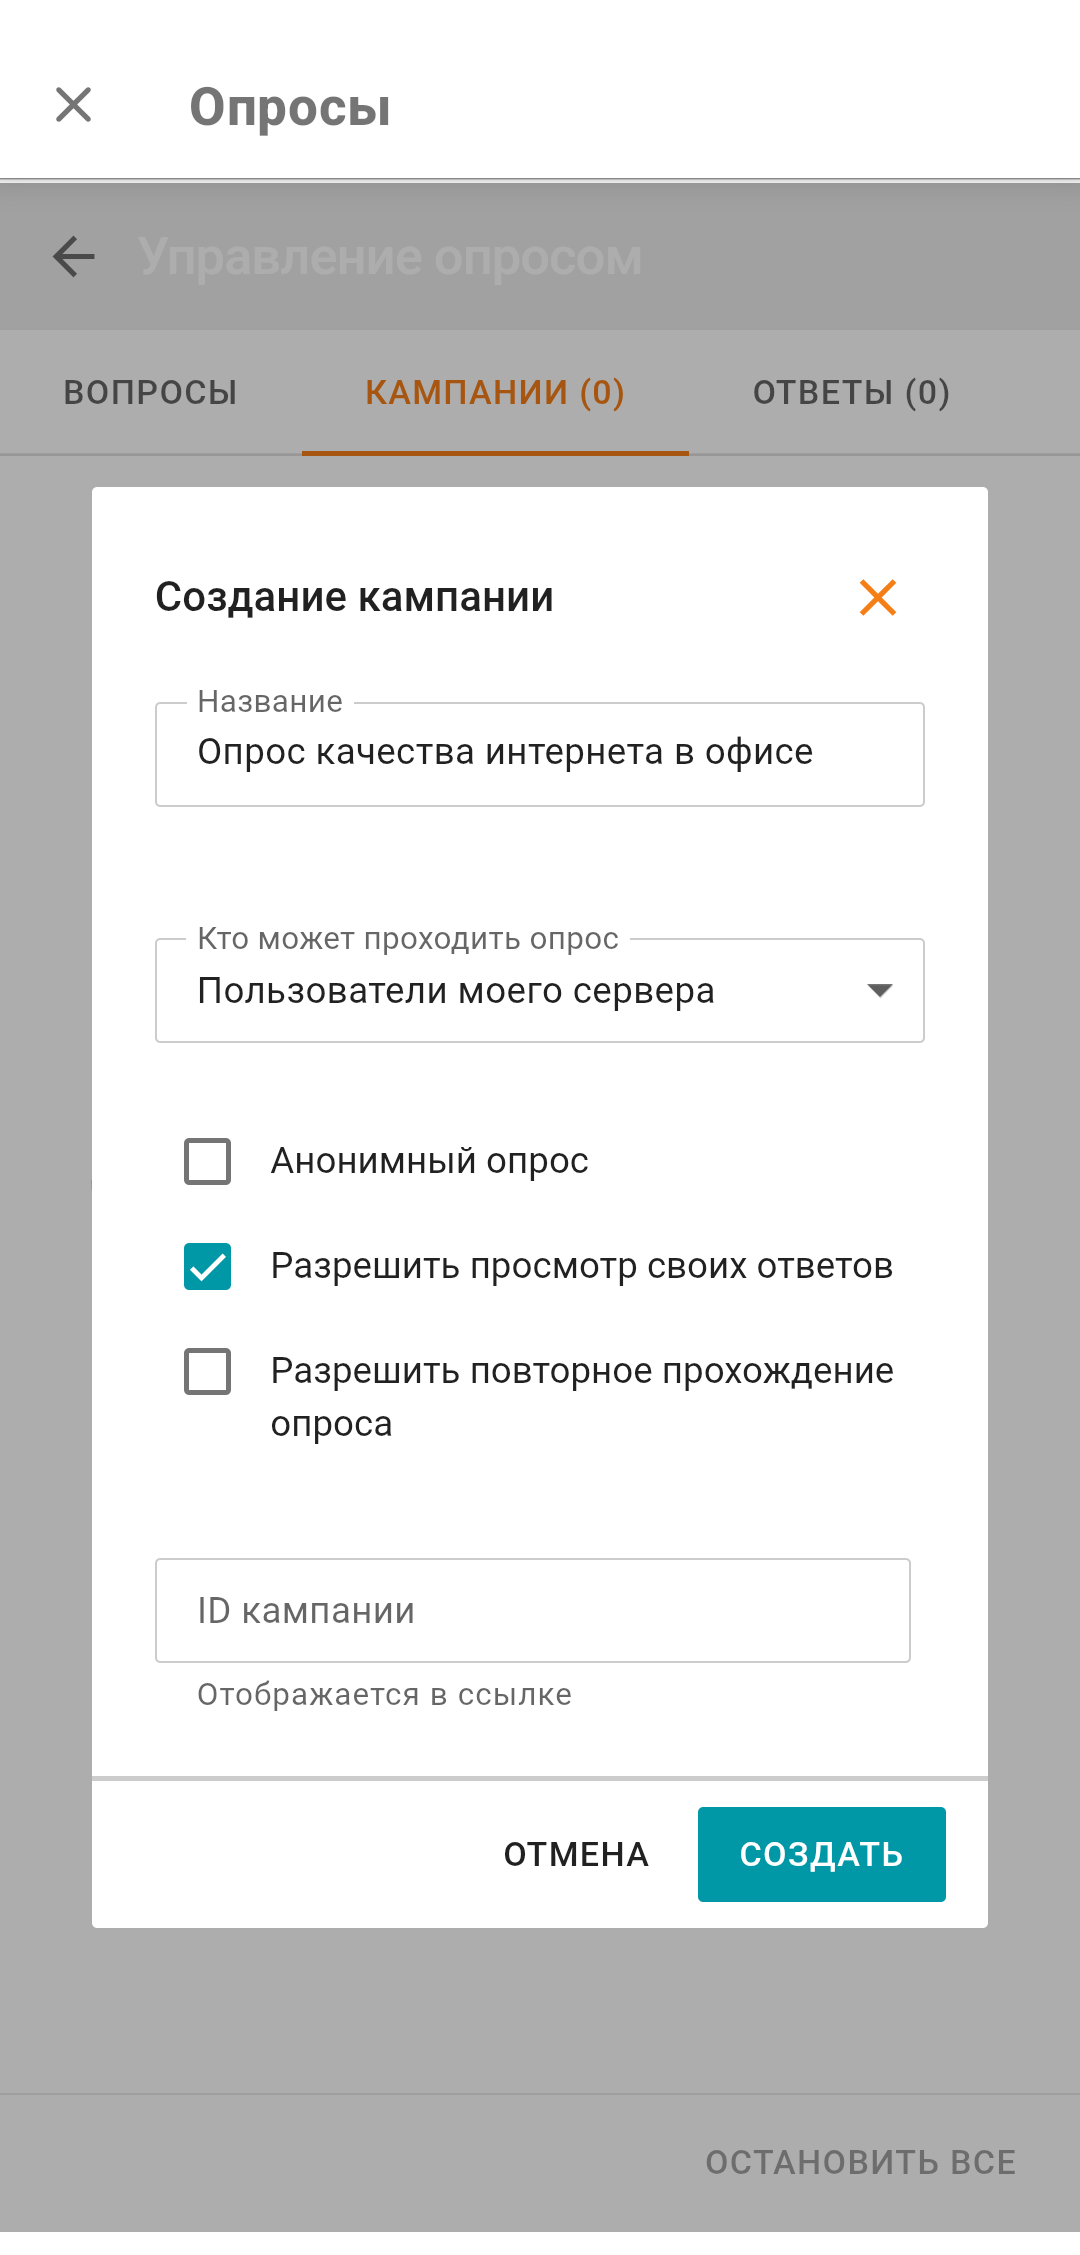Close the Опросы screen with the X icon

74,105
